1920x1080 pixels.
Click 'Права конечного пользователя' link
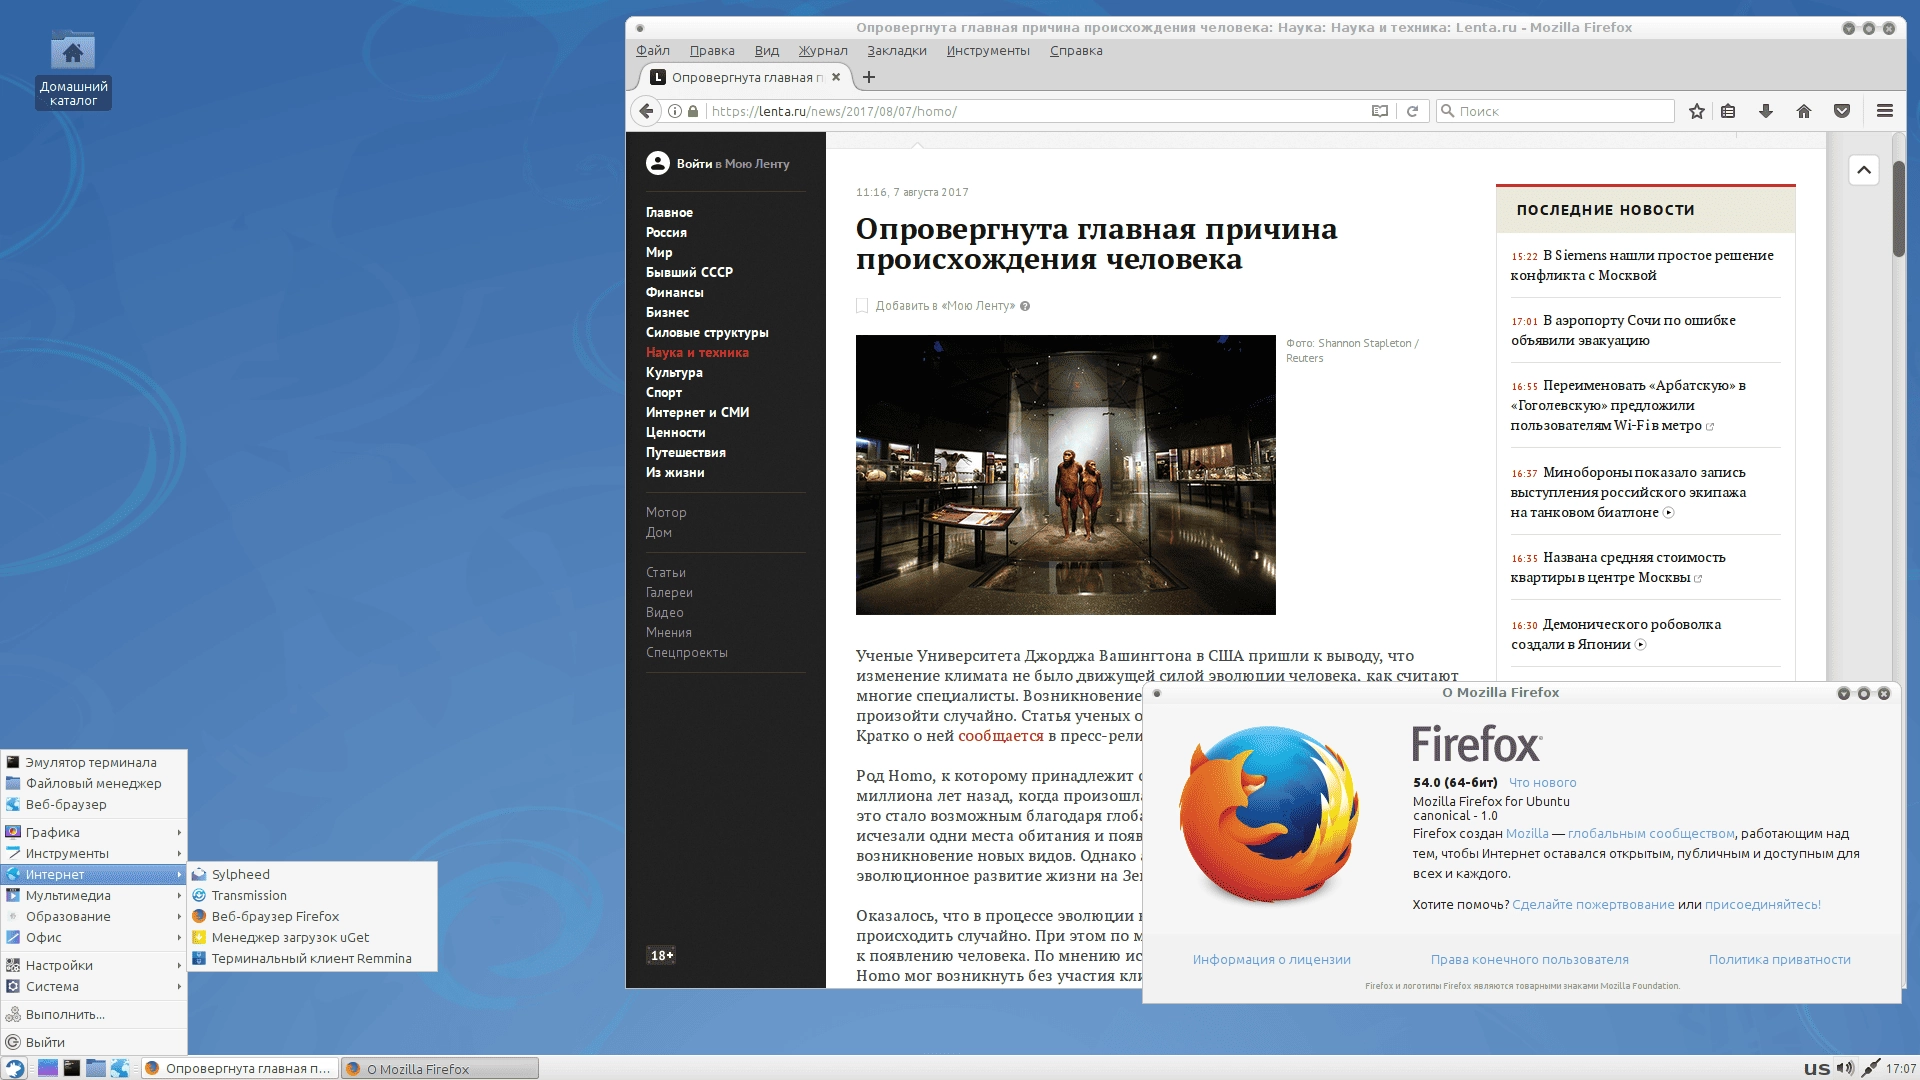[1529, 959]
